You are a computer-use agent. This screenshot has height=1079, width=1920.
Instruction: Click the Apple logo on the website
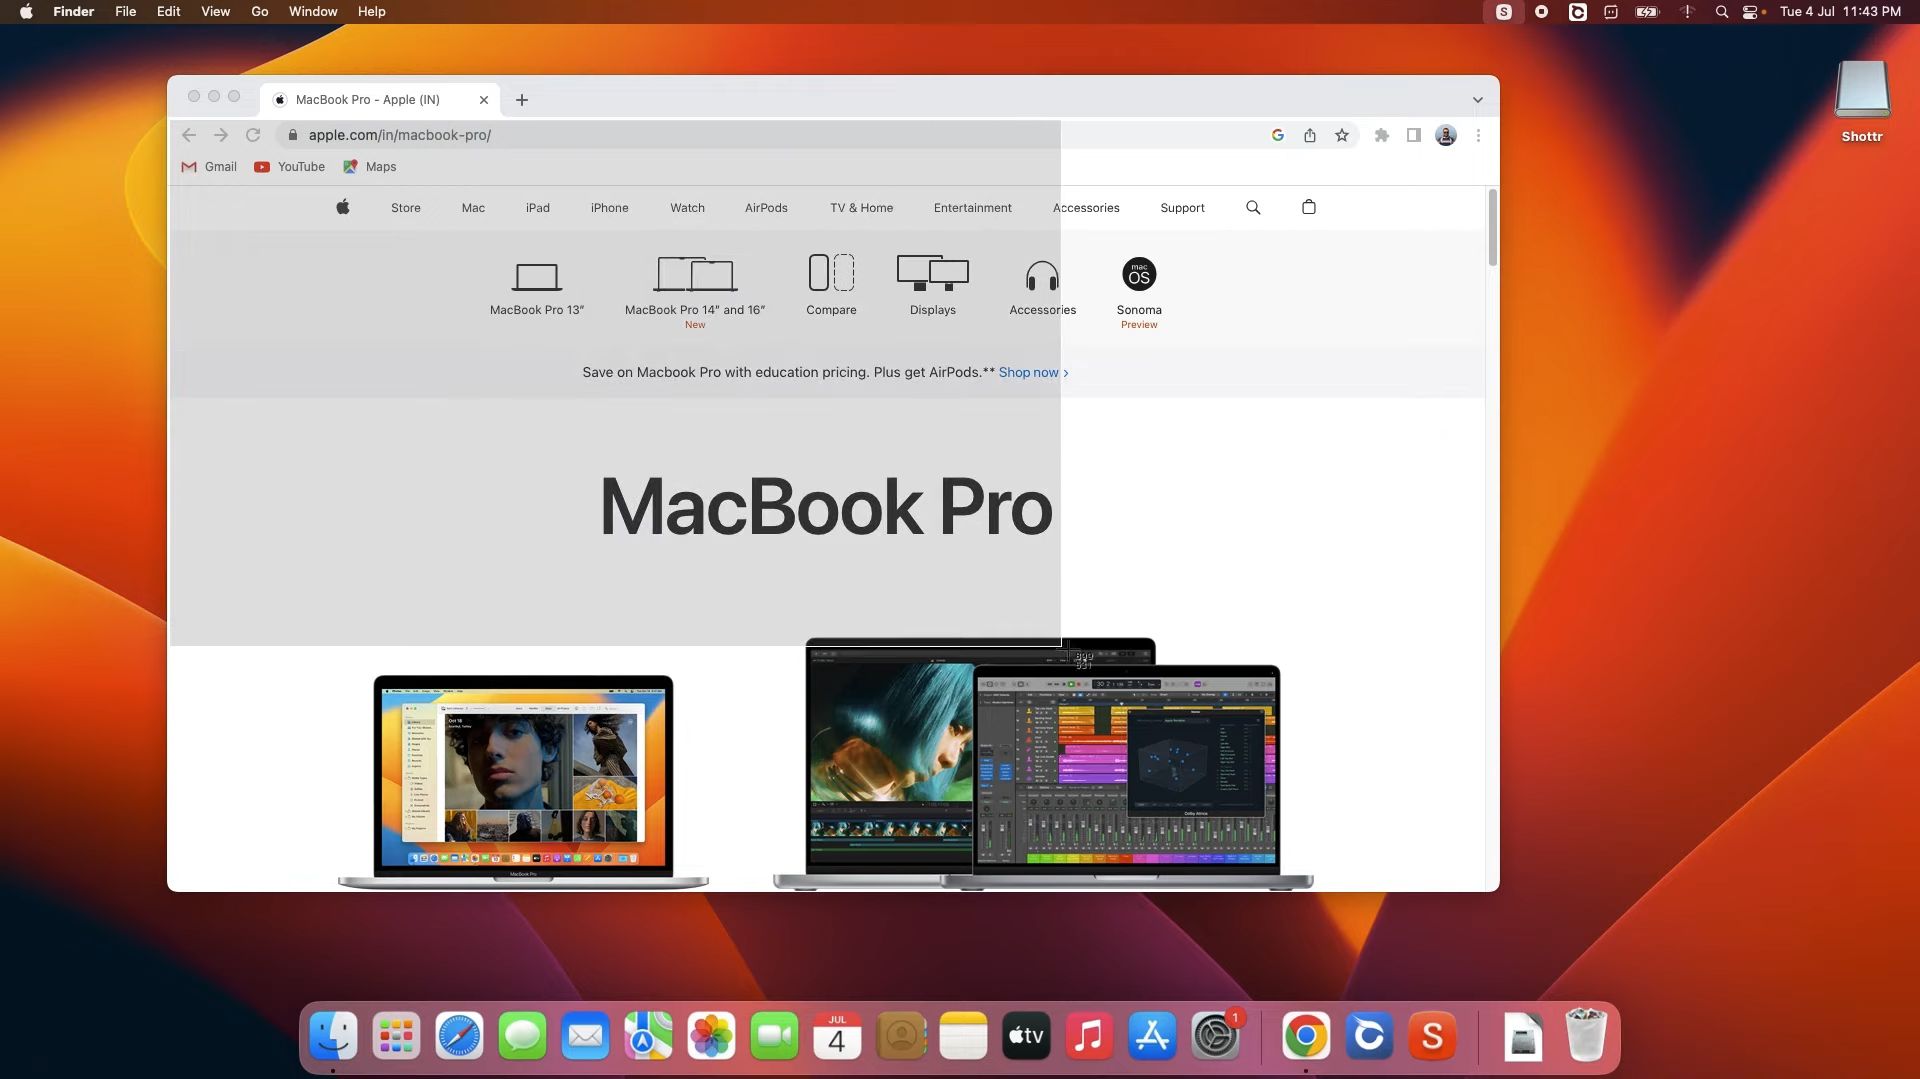pos(343,207)
